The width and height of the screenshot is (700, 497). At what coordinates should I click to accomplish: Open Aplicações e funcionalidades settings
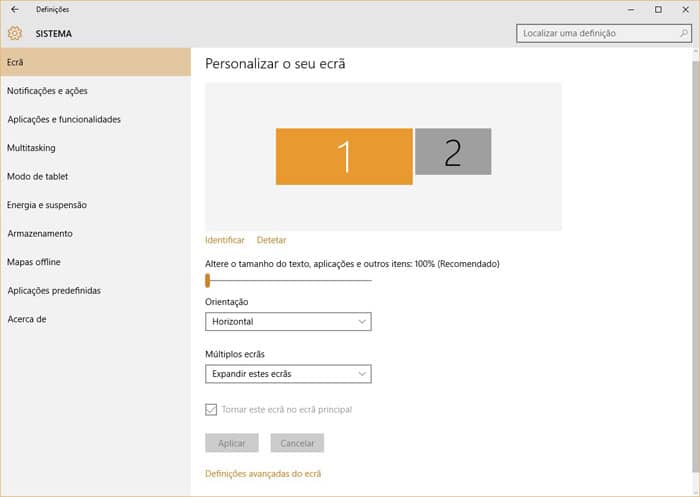(x=95, y=119)
